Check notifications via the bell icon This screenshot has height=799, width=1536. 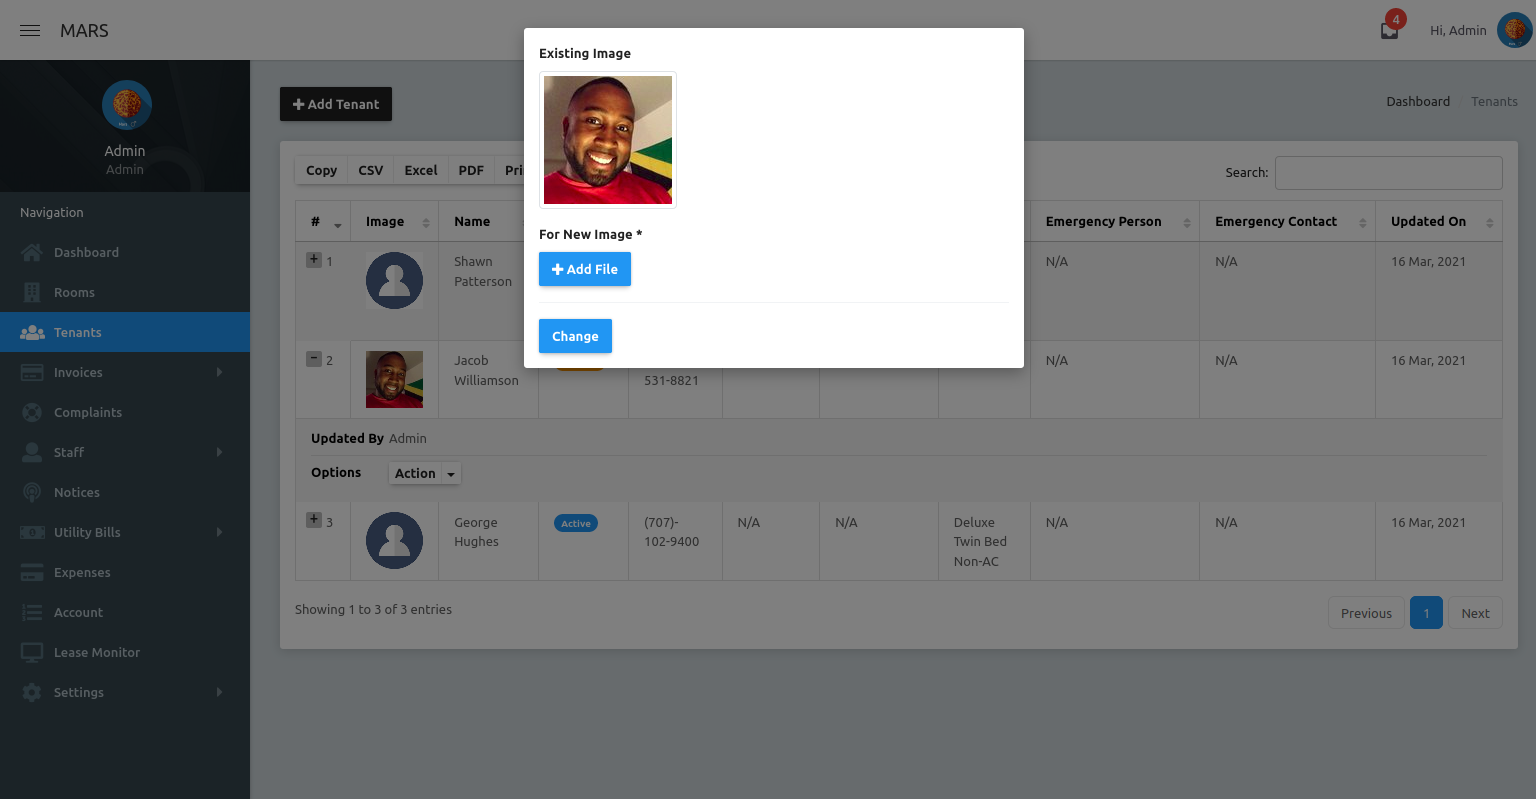[1389, 31]
